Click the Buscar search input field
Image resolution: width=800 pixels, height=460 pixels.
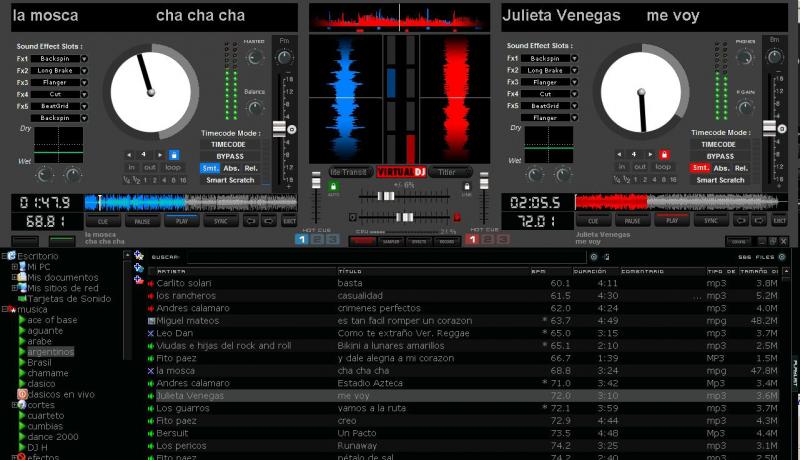click(387, 257)
